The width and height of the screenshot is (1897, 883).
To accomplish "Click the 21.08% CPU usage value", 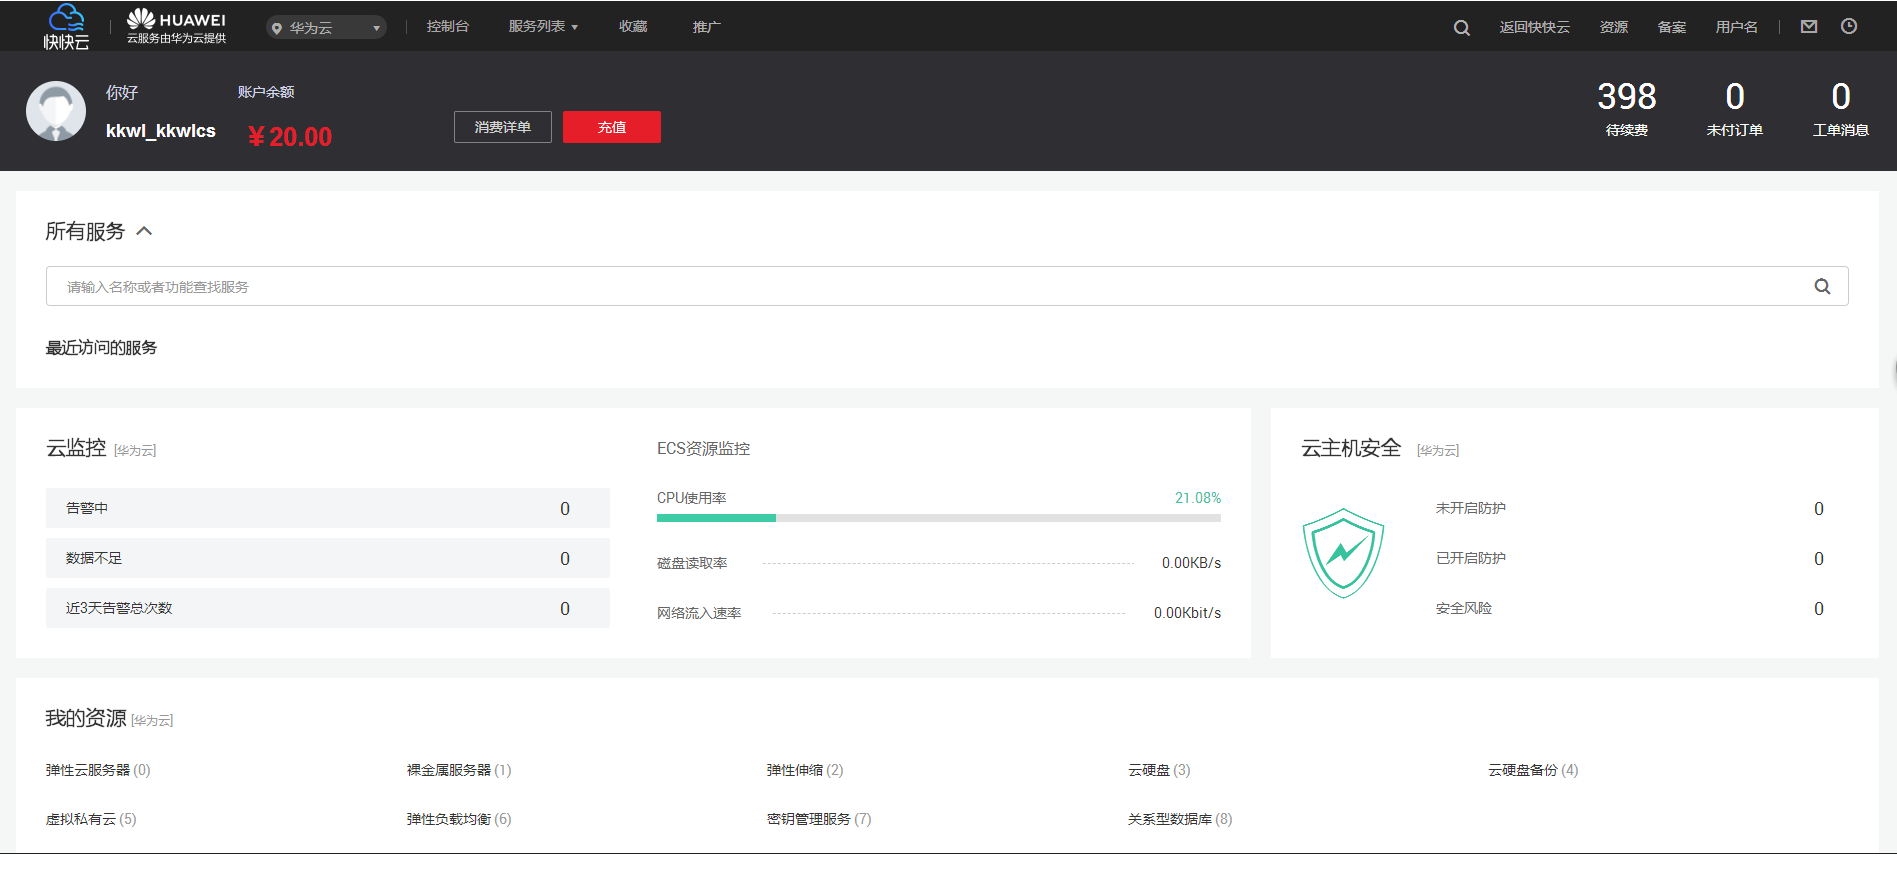I will tap(1198, 498).
